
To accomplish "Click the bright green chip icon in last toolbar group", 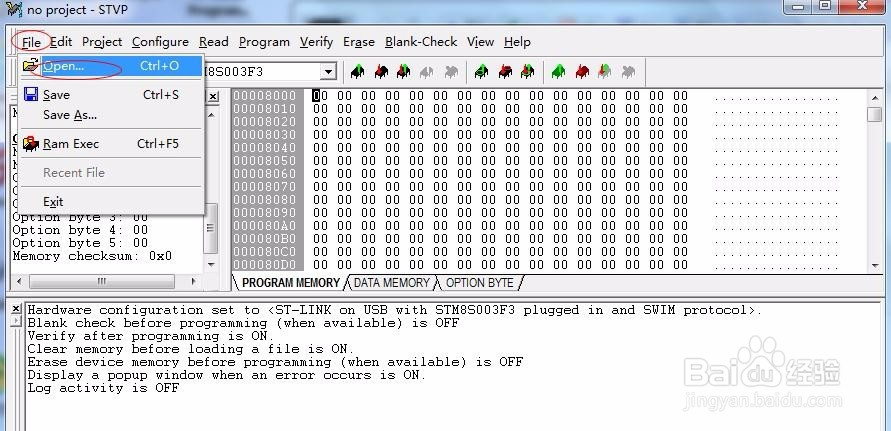I will 559,72.
